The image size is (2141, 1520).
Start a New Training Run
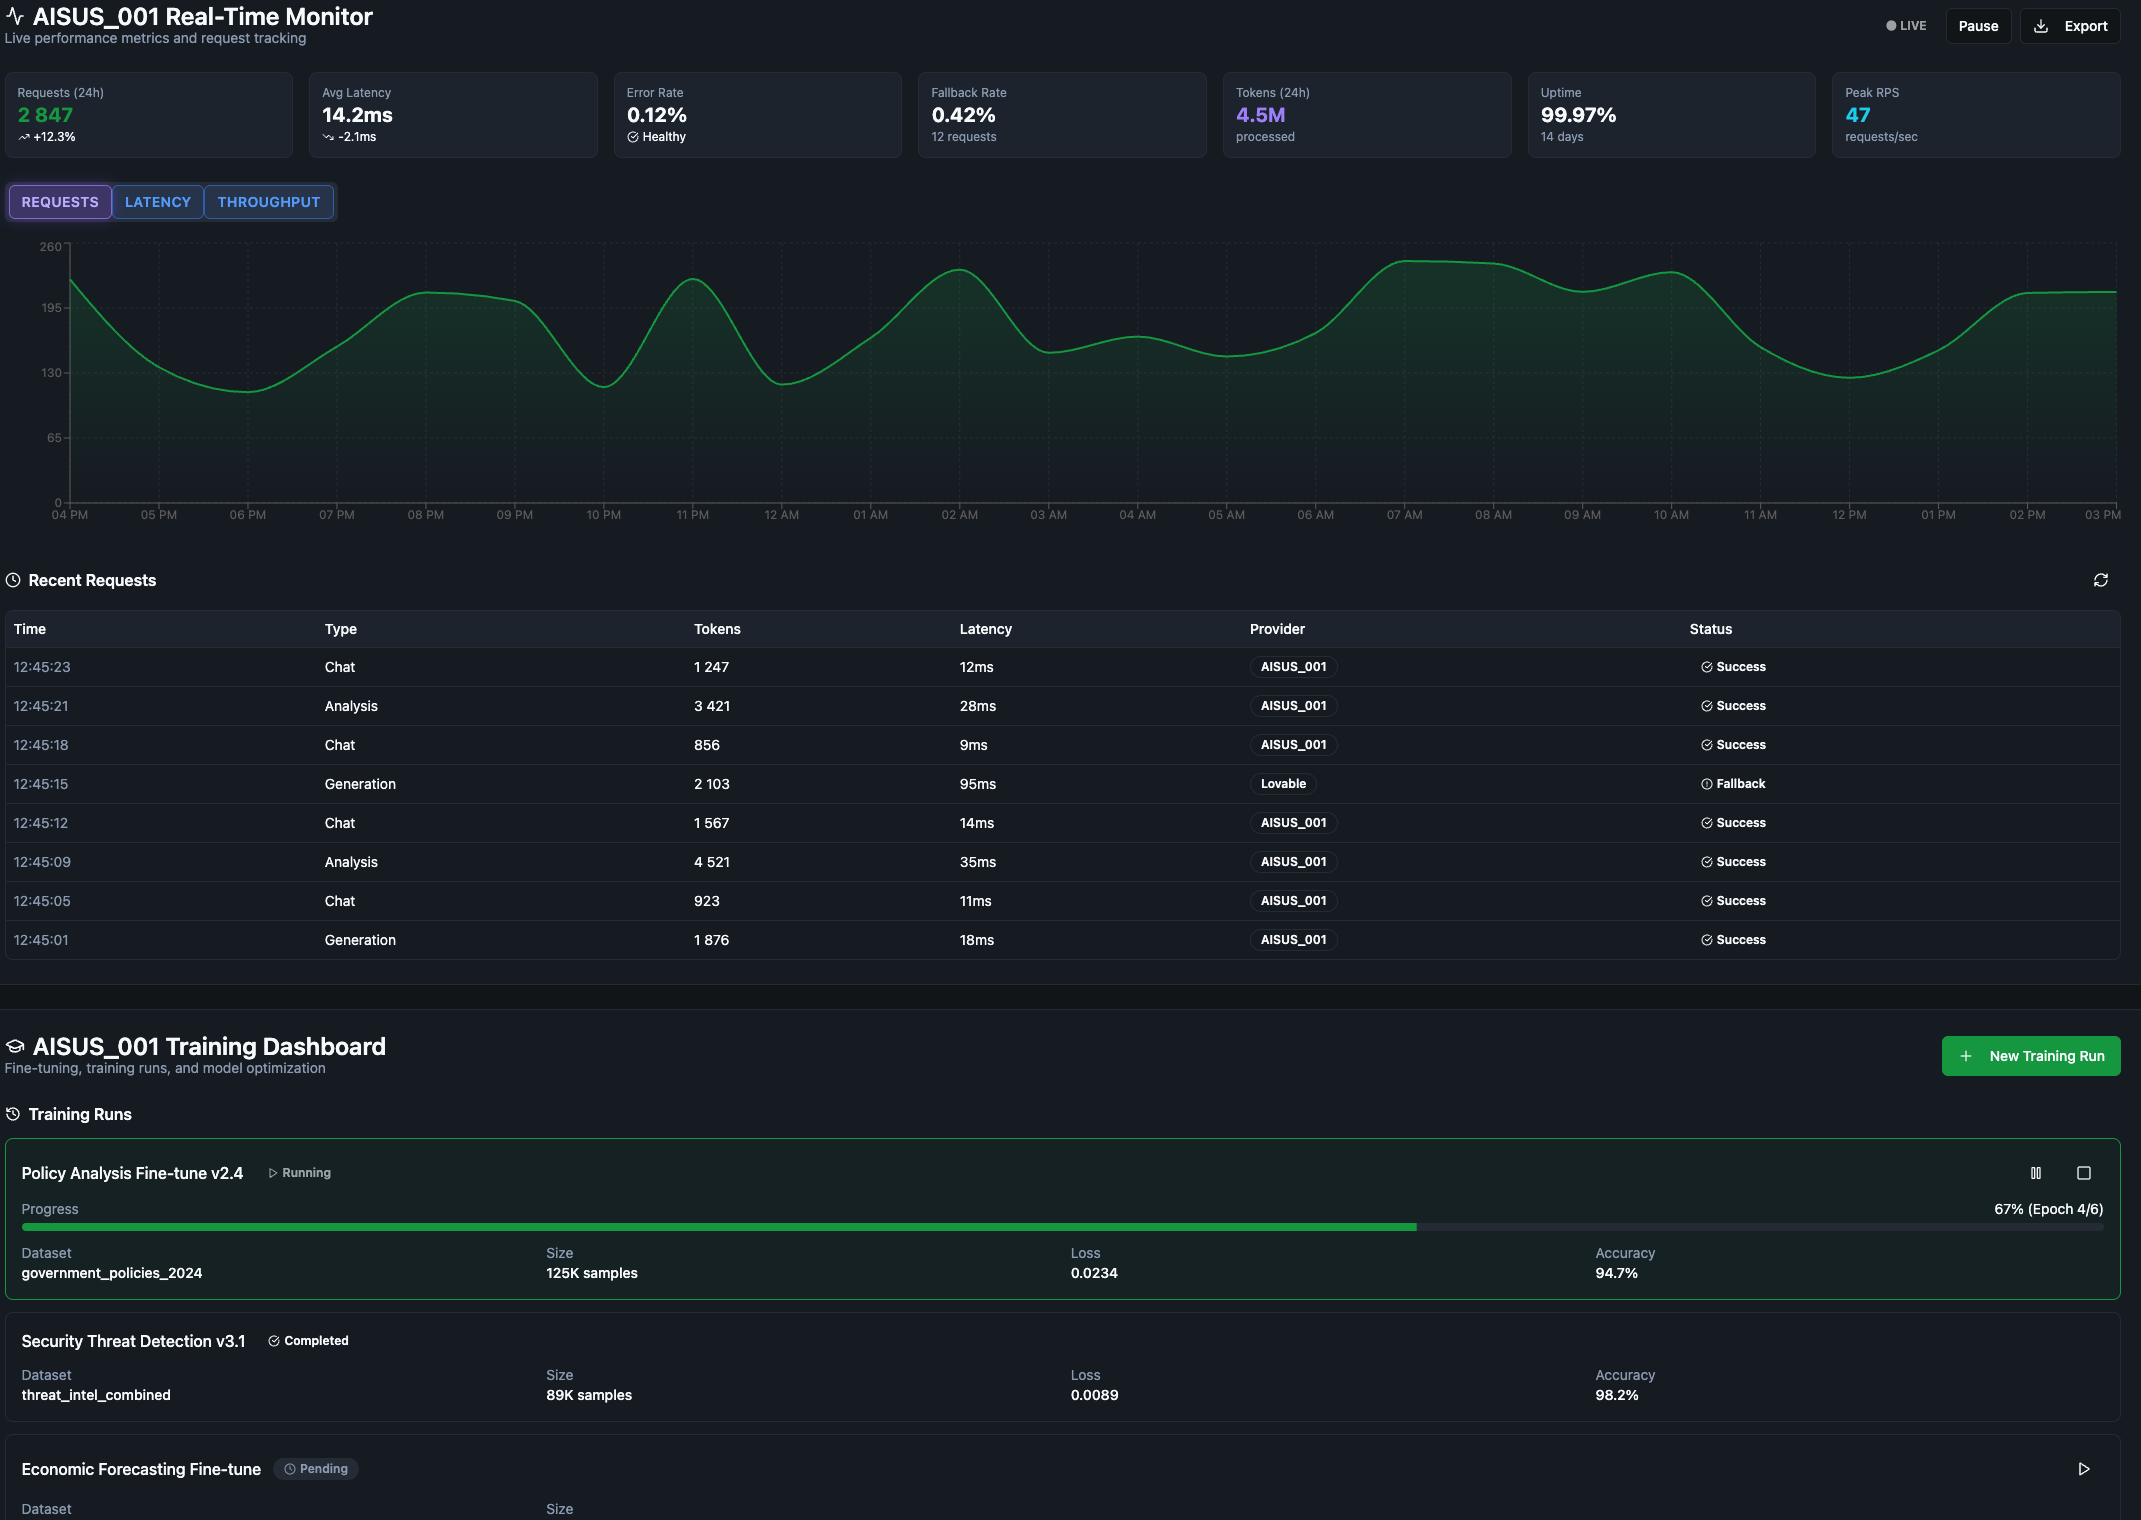2030,1056
